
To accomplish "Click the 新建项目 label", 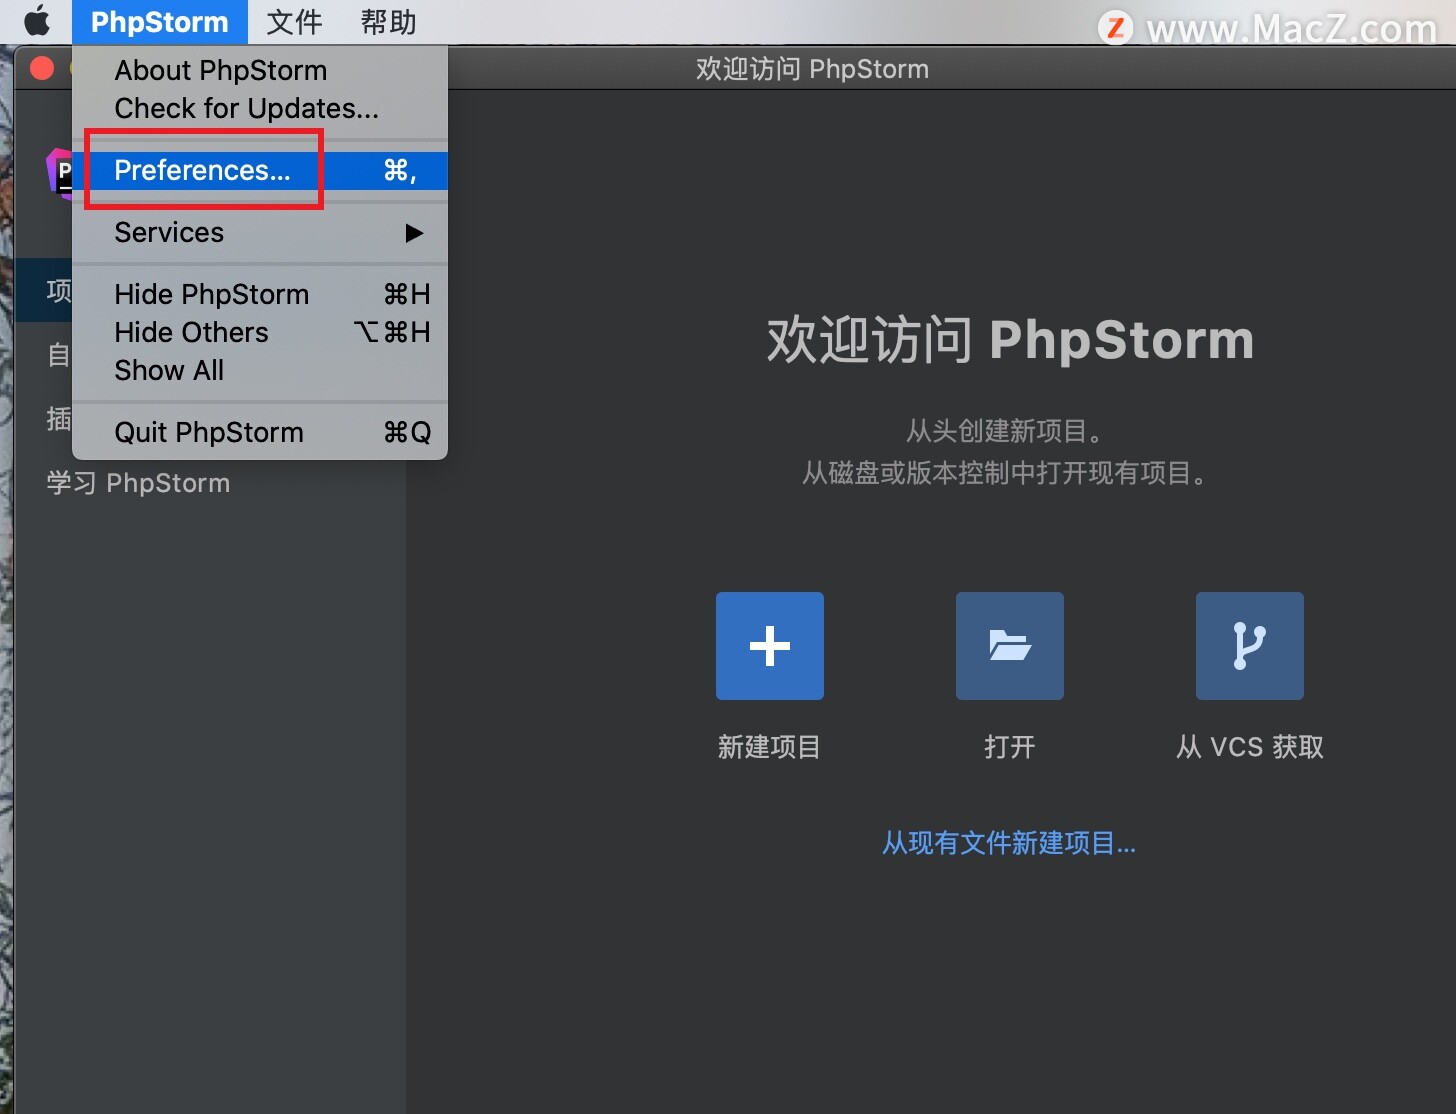I will tap(769, 747).
